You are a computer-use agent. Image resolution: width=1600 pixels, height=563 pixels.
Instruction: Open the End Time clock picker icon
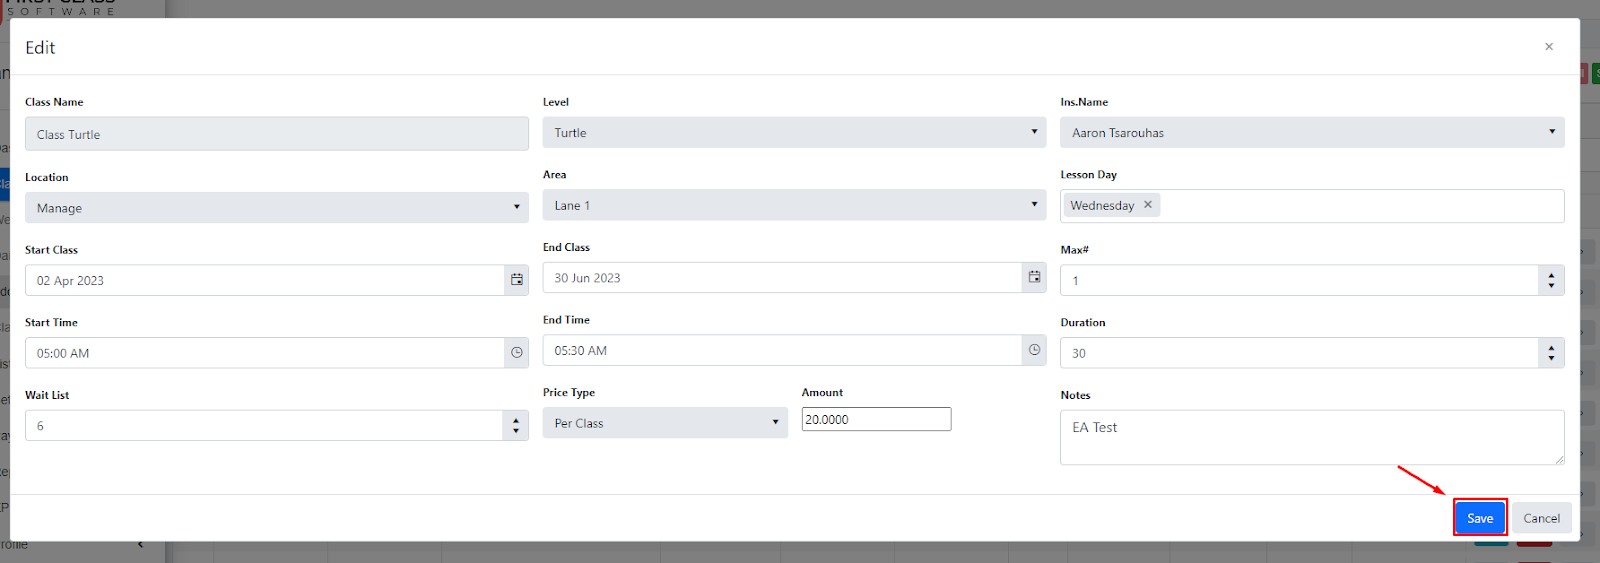pos(1034,350)
